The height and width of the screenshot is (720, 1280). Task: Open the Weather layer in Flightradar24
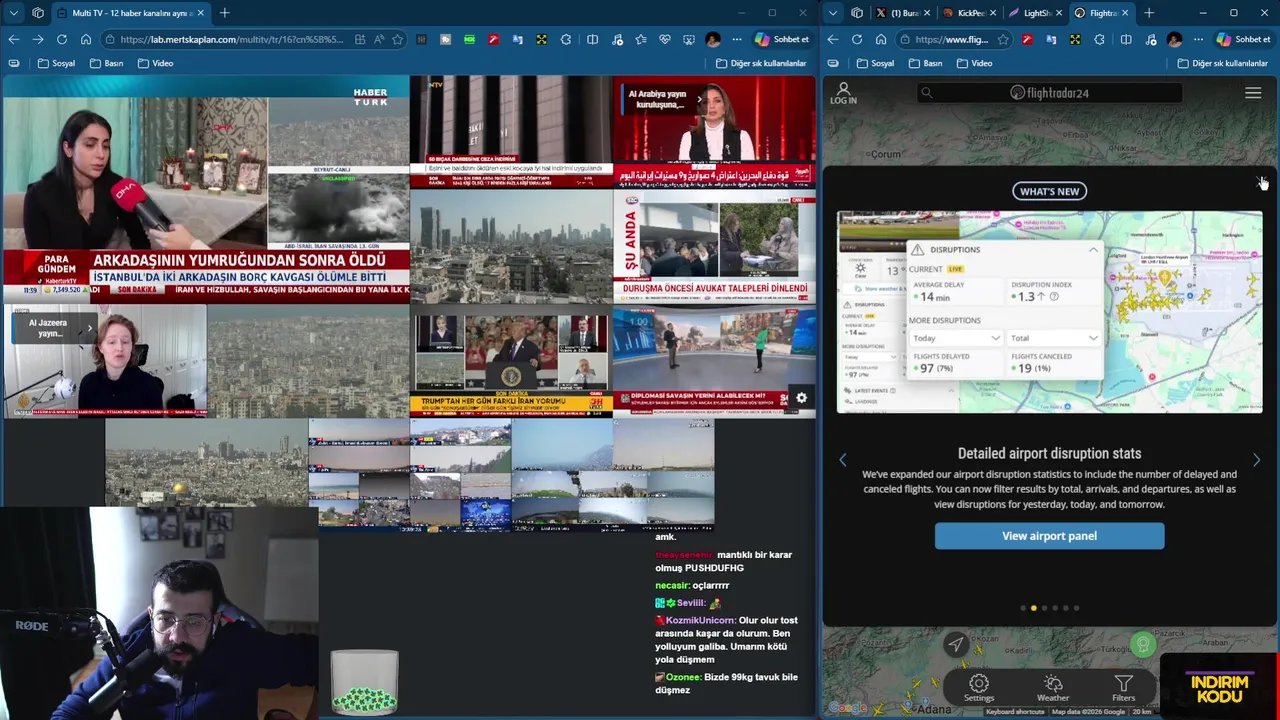1053,688
